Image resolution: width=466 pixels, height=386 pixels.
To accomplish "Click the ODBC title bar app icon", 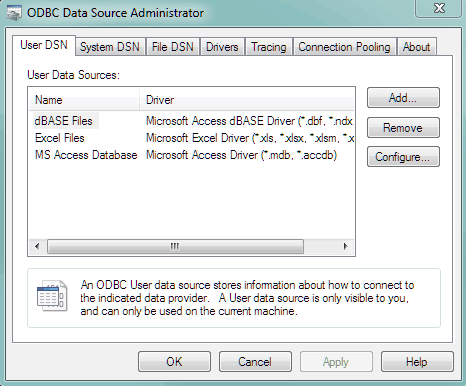I will pos(14,13).
